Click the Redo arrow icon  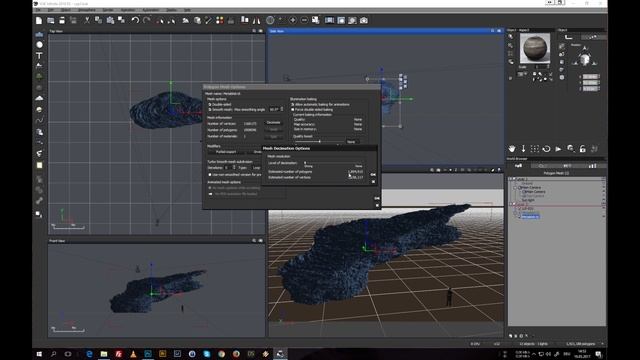(147, 20)
